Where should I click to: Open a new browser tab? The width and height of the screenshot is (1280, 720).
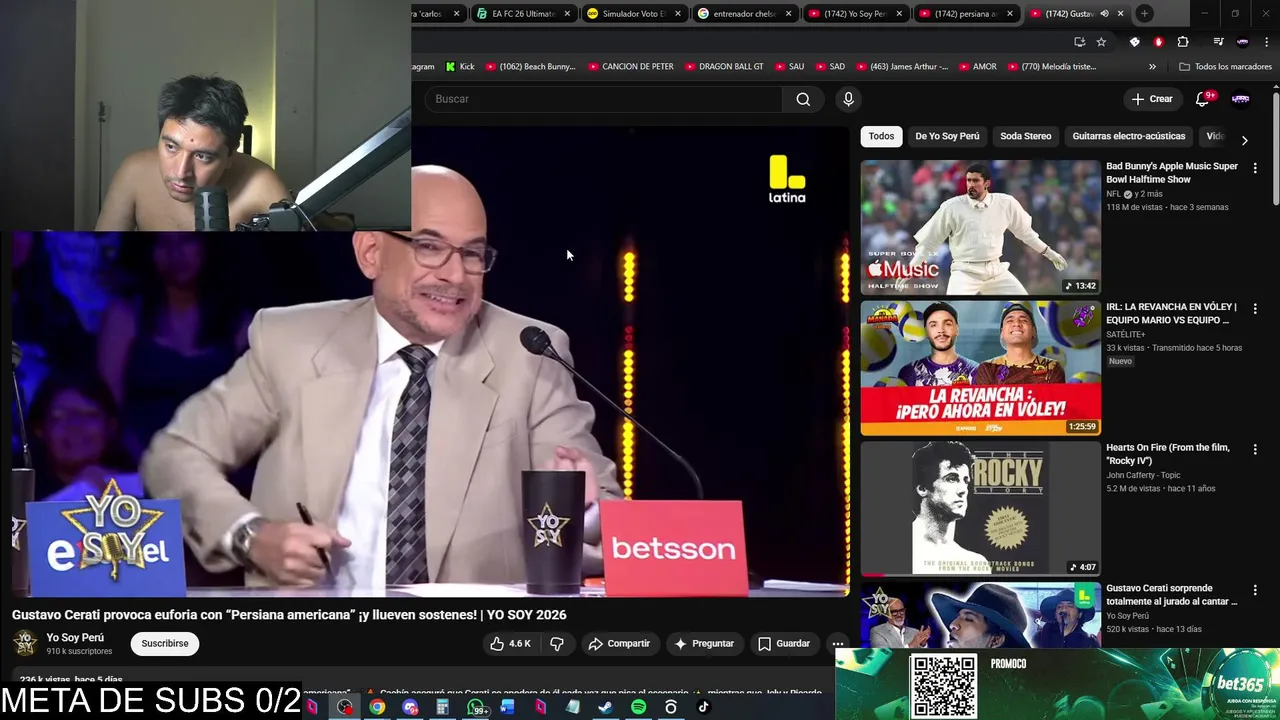coord(1145,13)
